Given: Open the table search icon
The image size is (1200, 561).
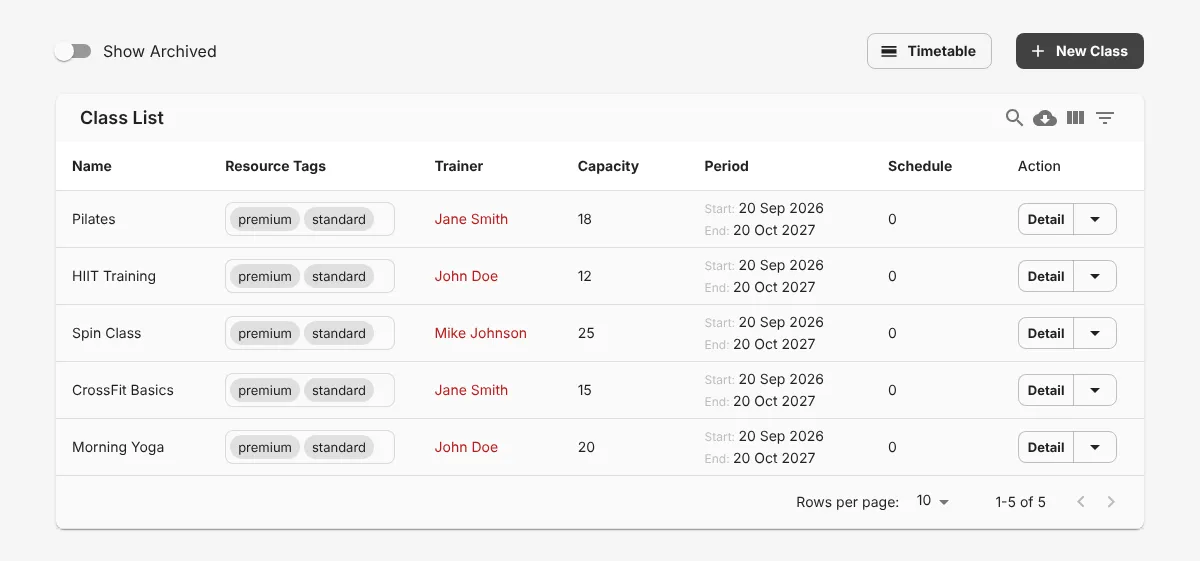Looking at the screenshot, I should coord(1014,118).
